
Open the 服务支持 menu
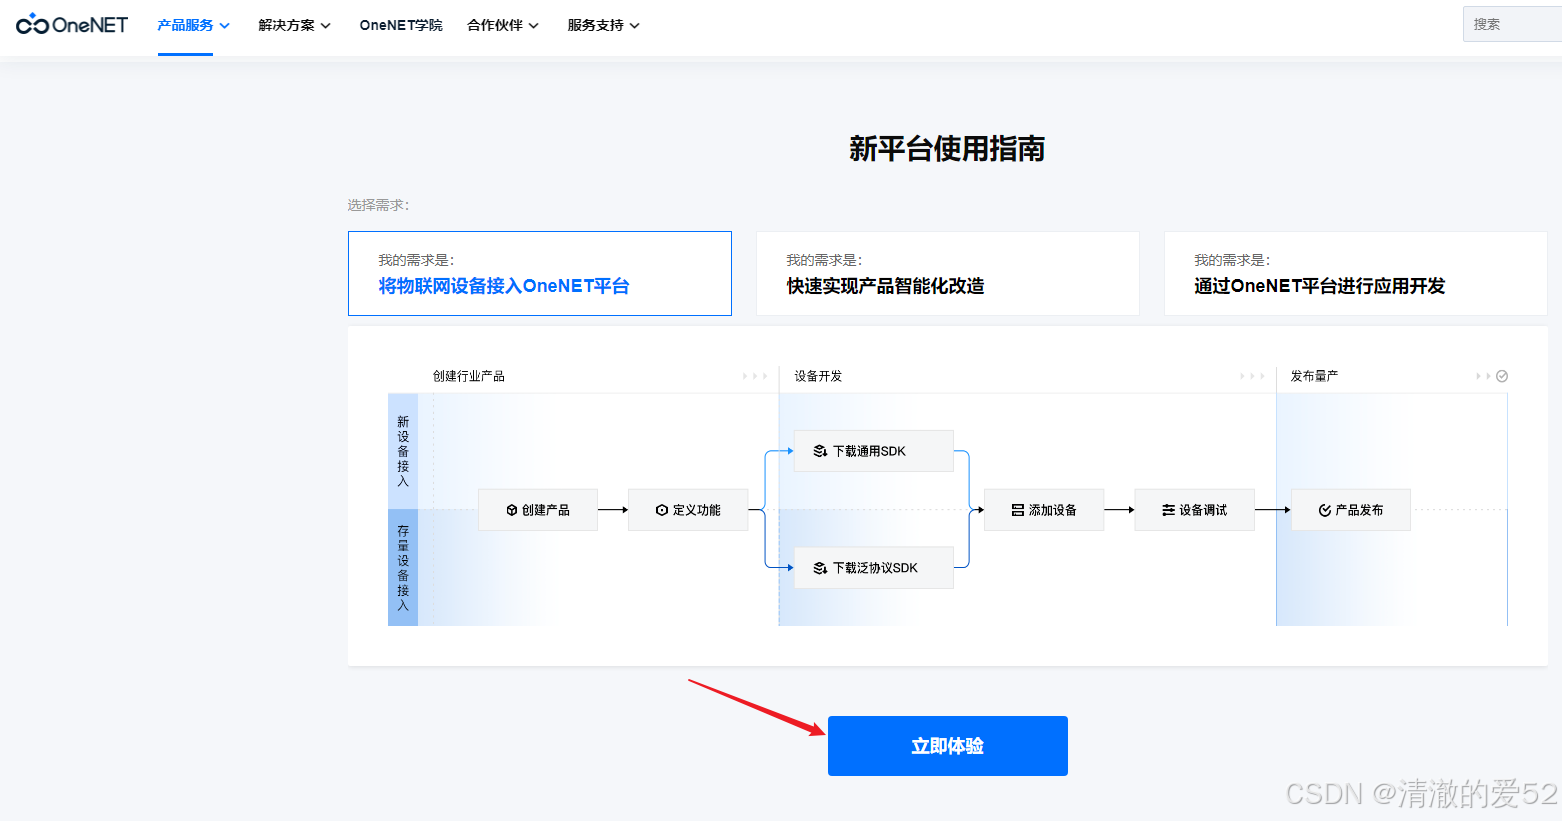coord(595,25)
